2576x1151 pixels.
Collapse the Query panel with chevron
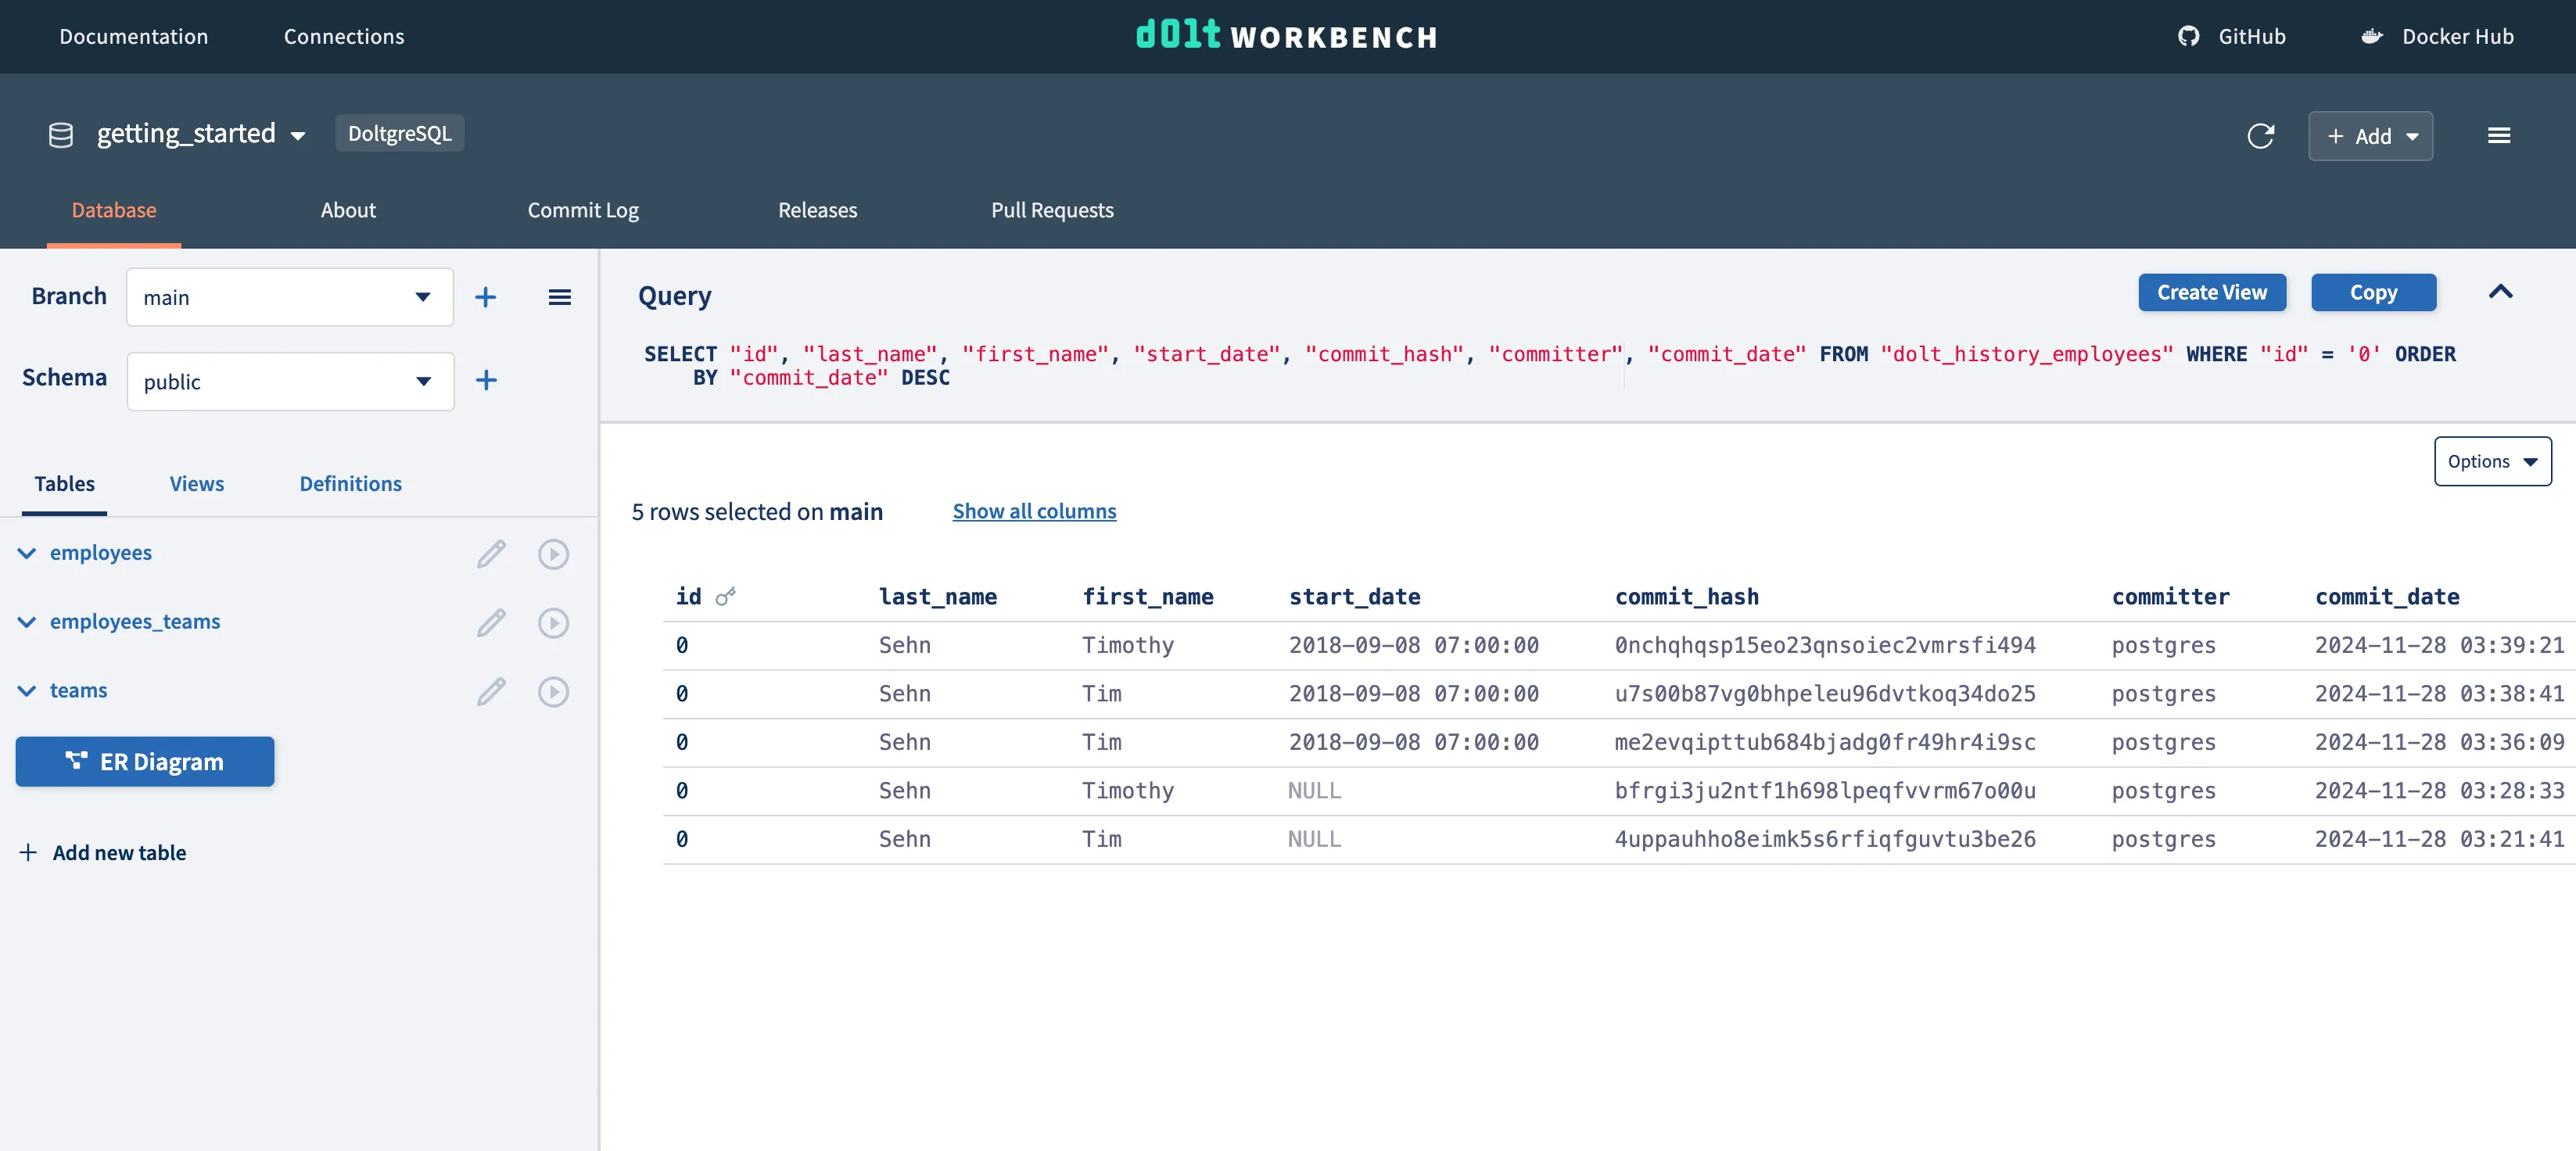[2500, 292]
